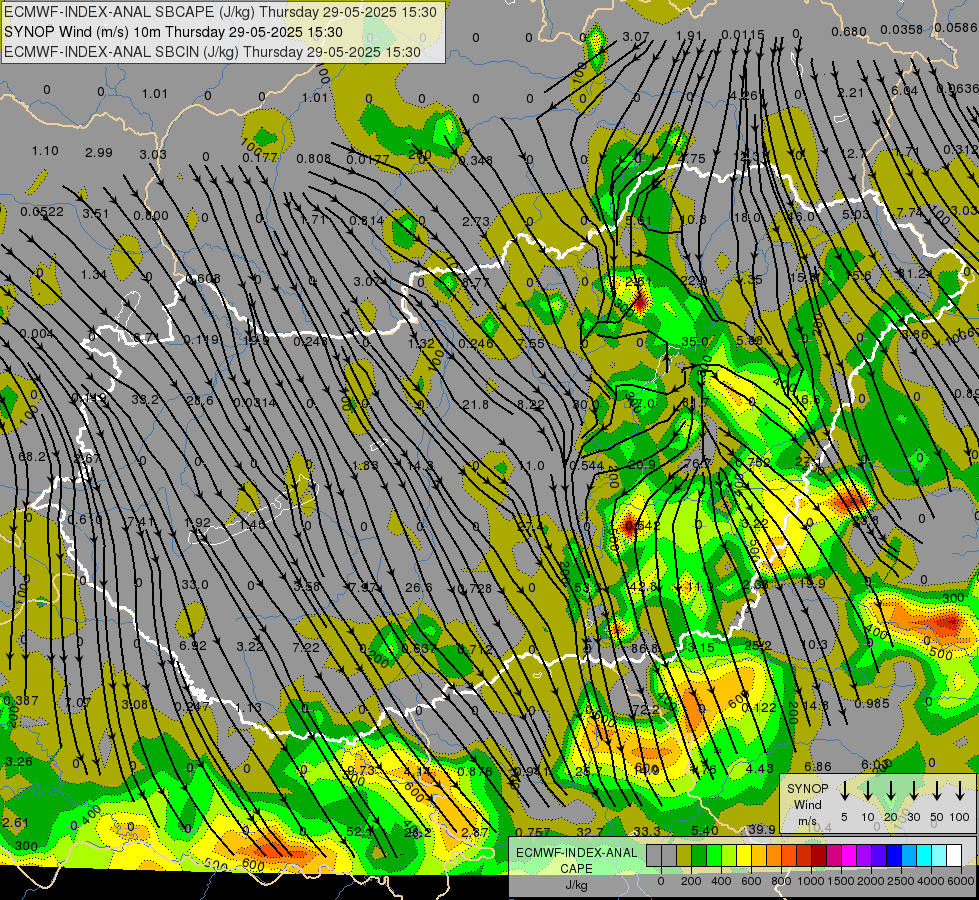Screen dimensions: 979x900
Task: Click the '1000' tick label on the CAPE scale
Action: pyautogui.click(x=812, y=881)
